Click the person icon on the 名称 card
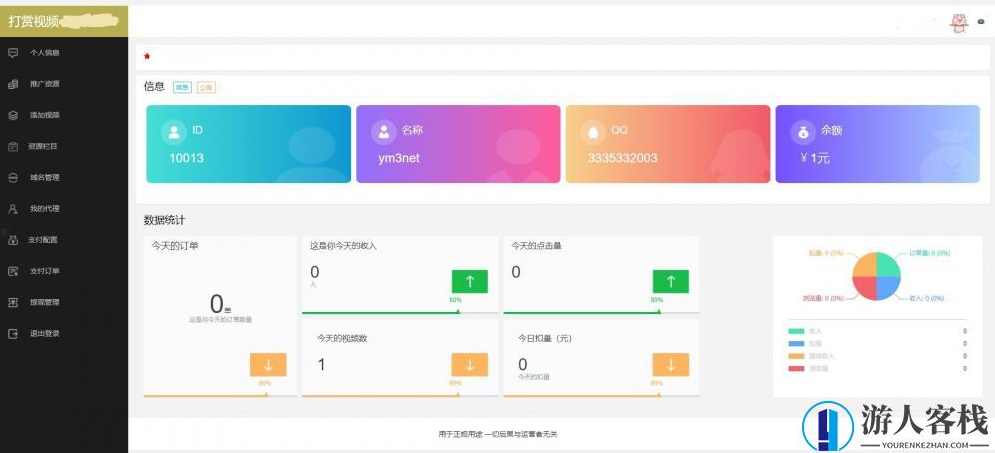 (x=383, y=132)
